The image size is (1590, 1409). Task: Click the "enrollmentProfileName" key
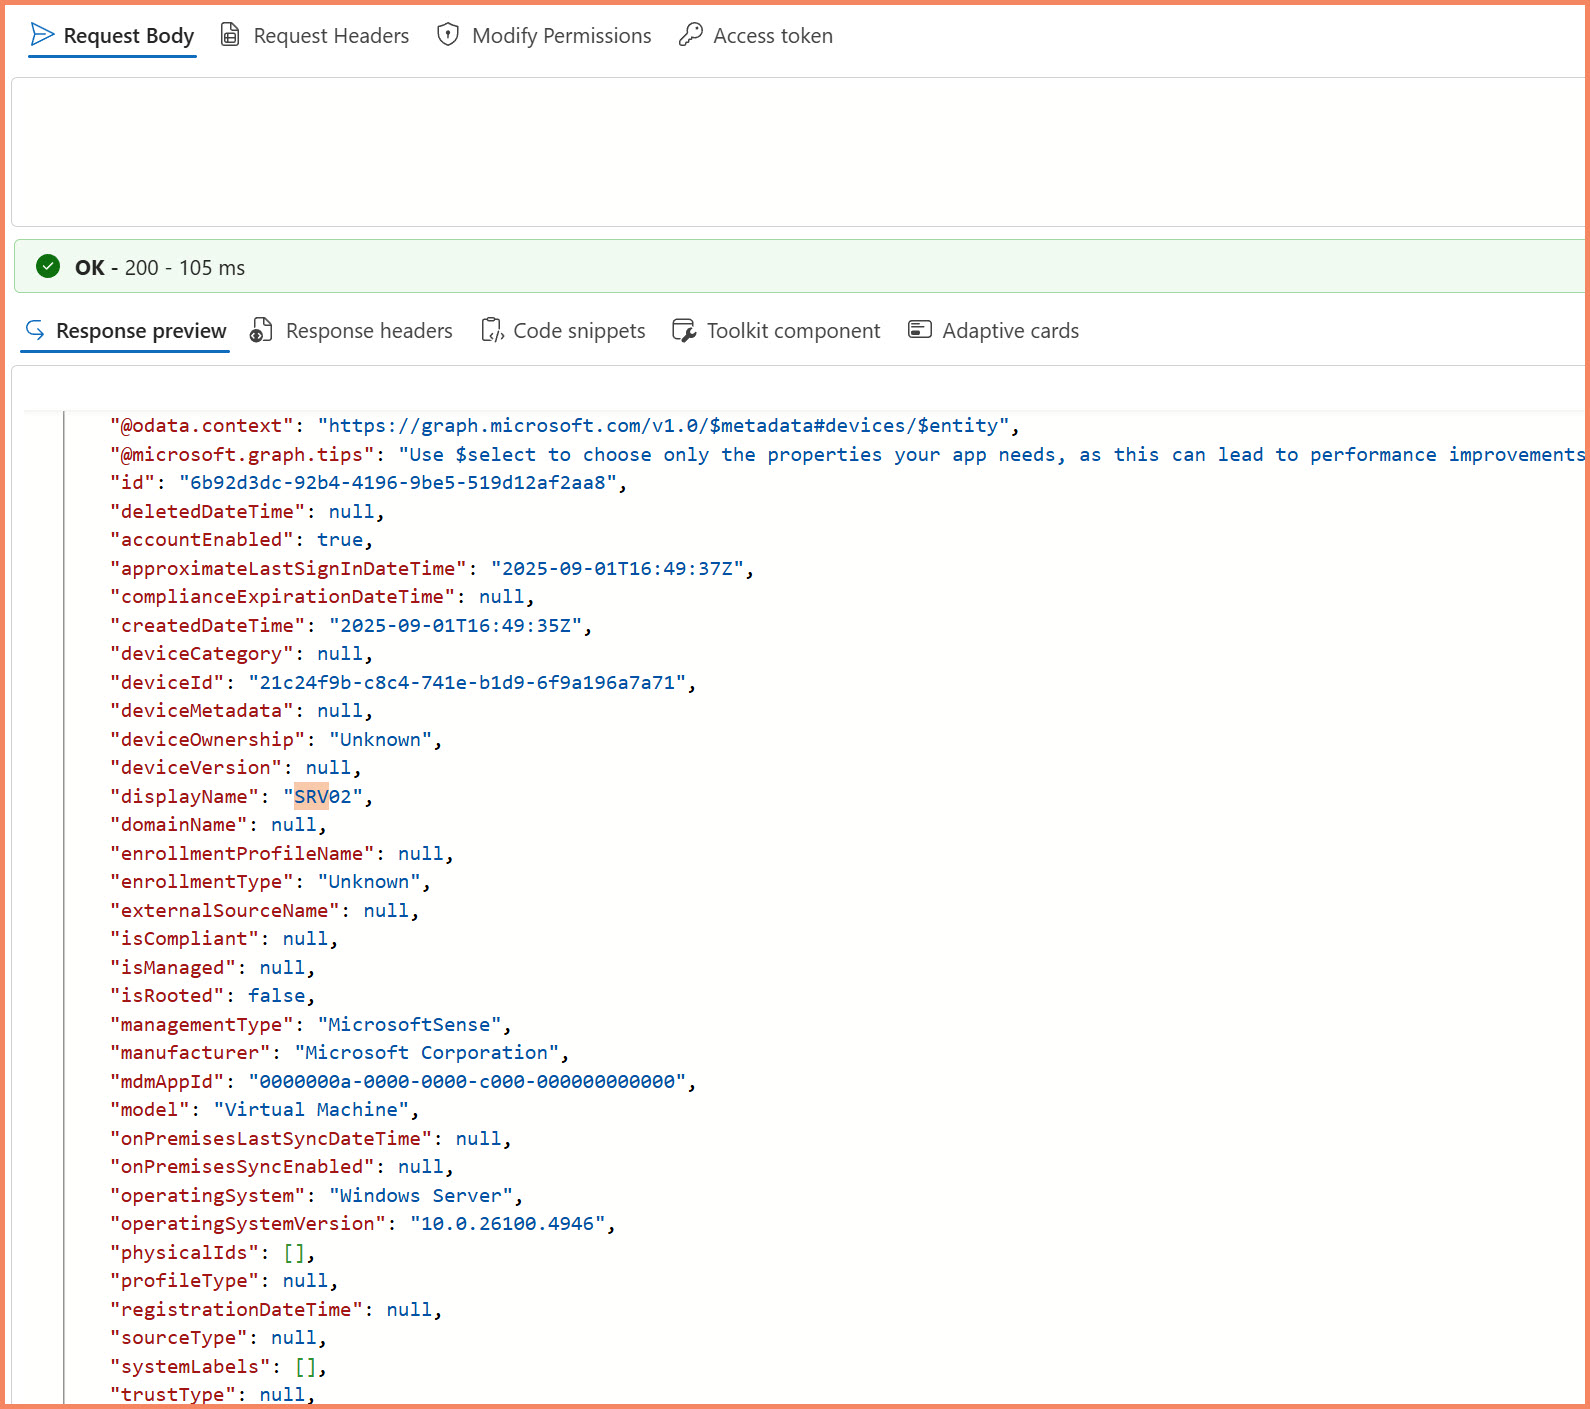(x=242, y=854)
